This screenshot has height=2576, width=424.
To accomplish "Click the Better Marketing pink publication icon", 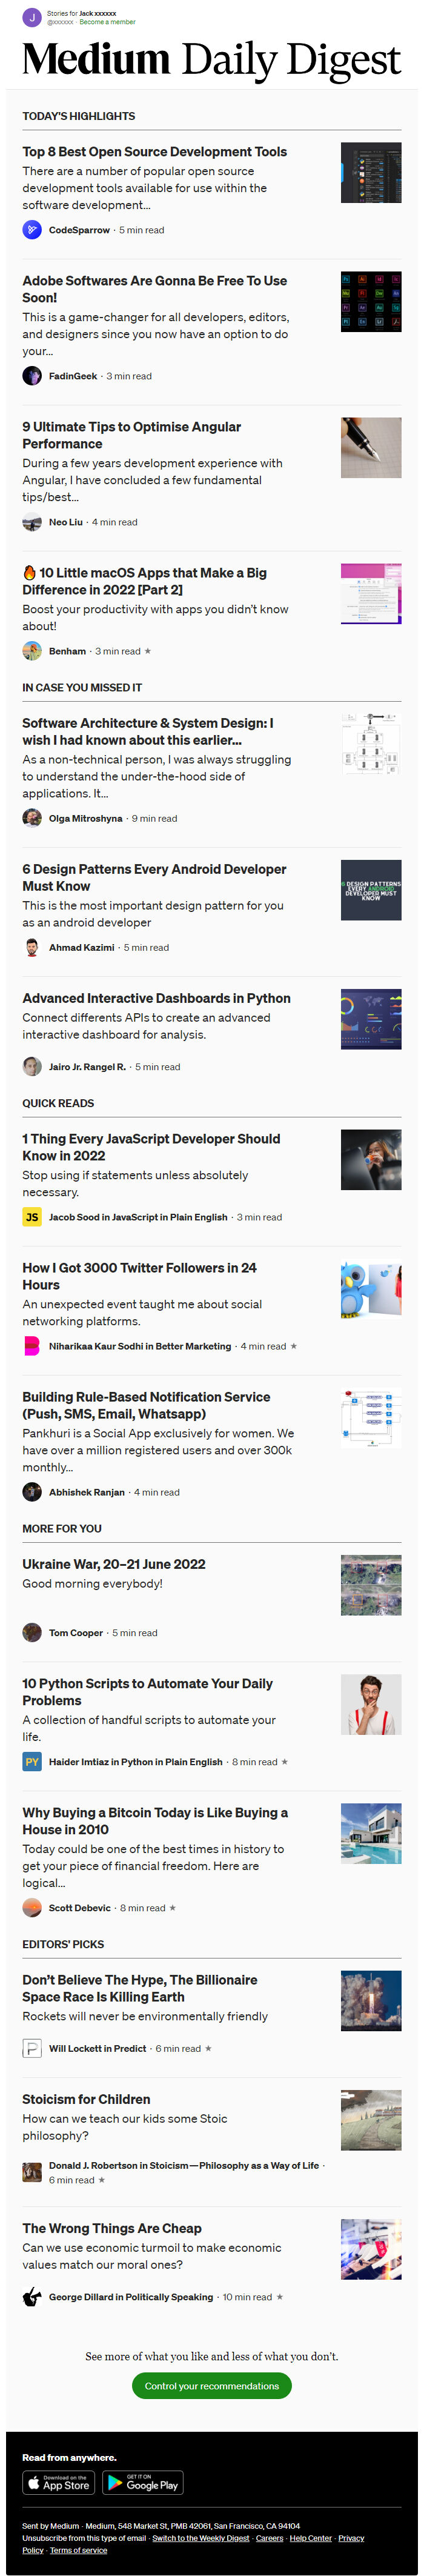I will click(x=32, y=1346).
